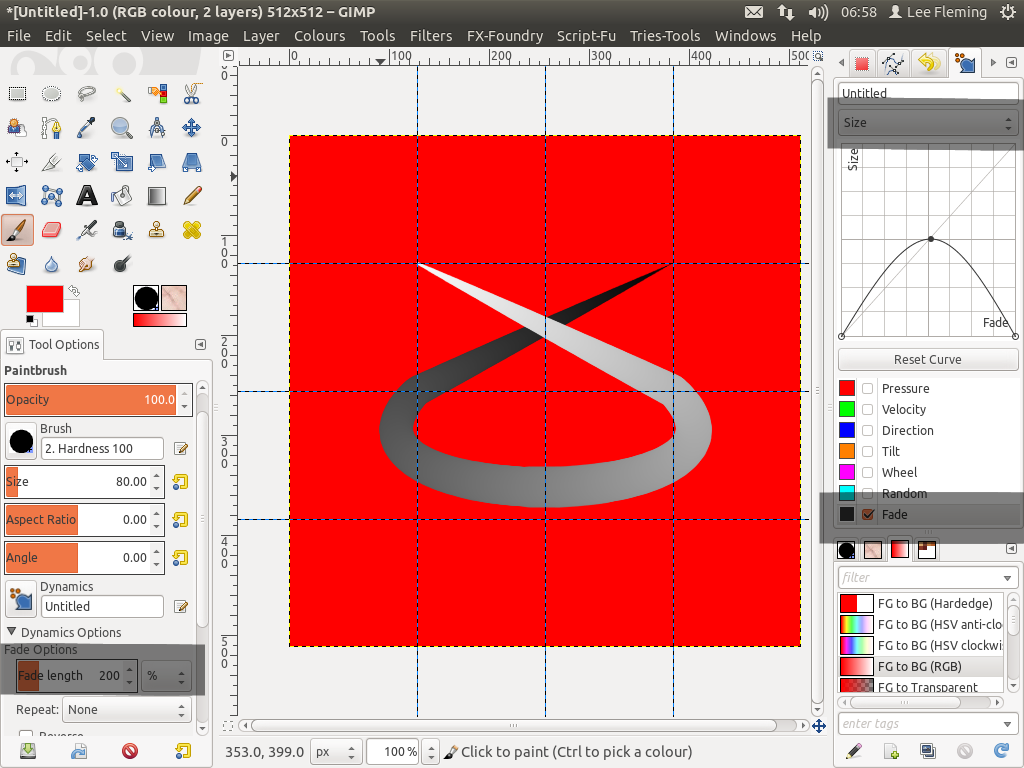This screenshot has height=768, width=1024.
Task: Select the Scissors Select tool
Action: coord(191,94)
